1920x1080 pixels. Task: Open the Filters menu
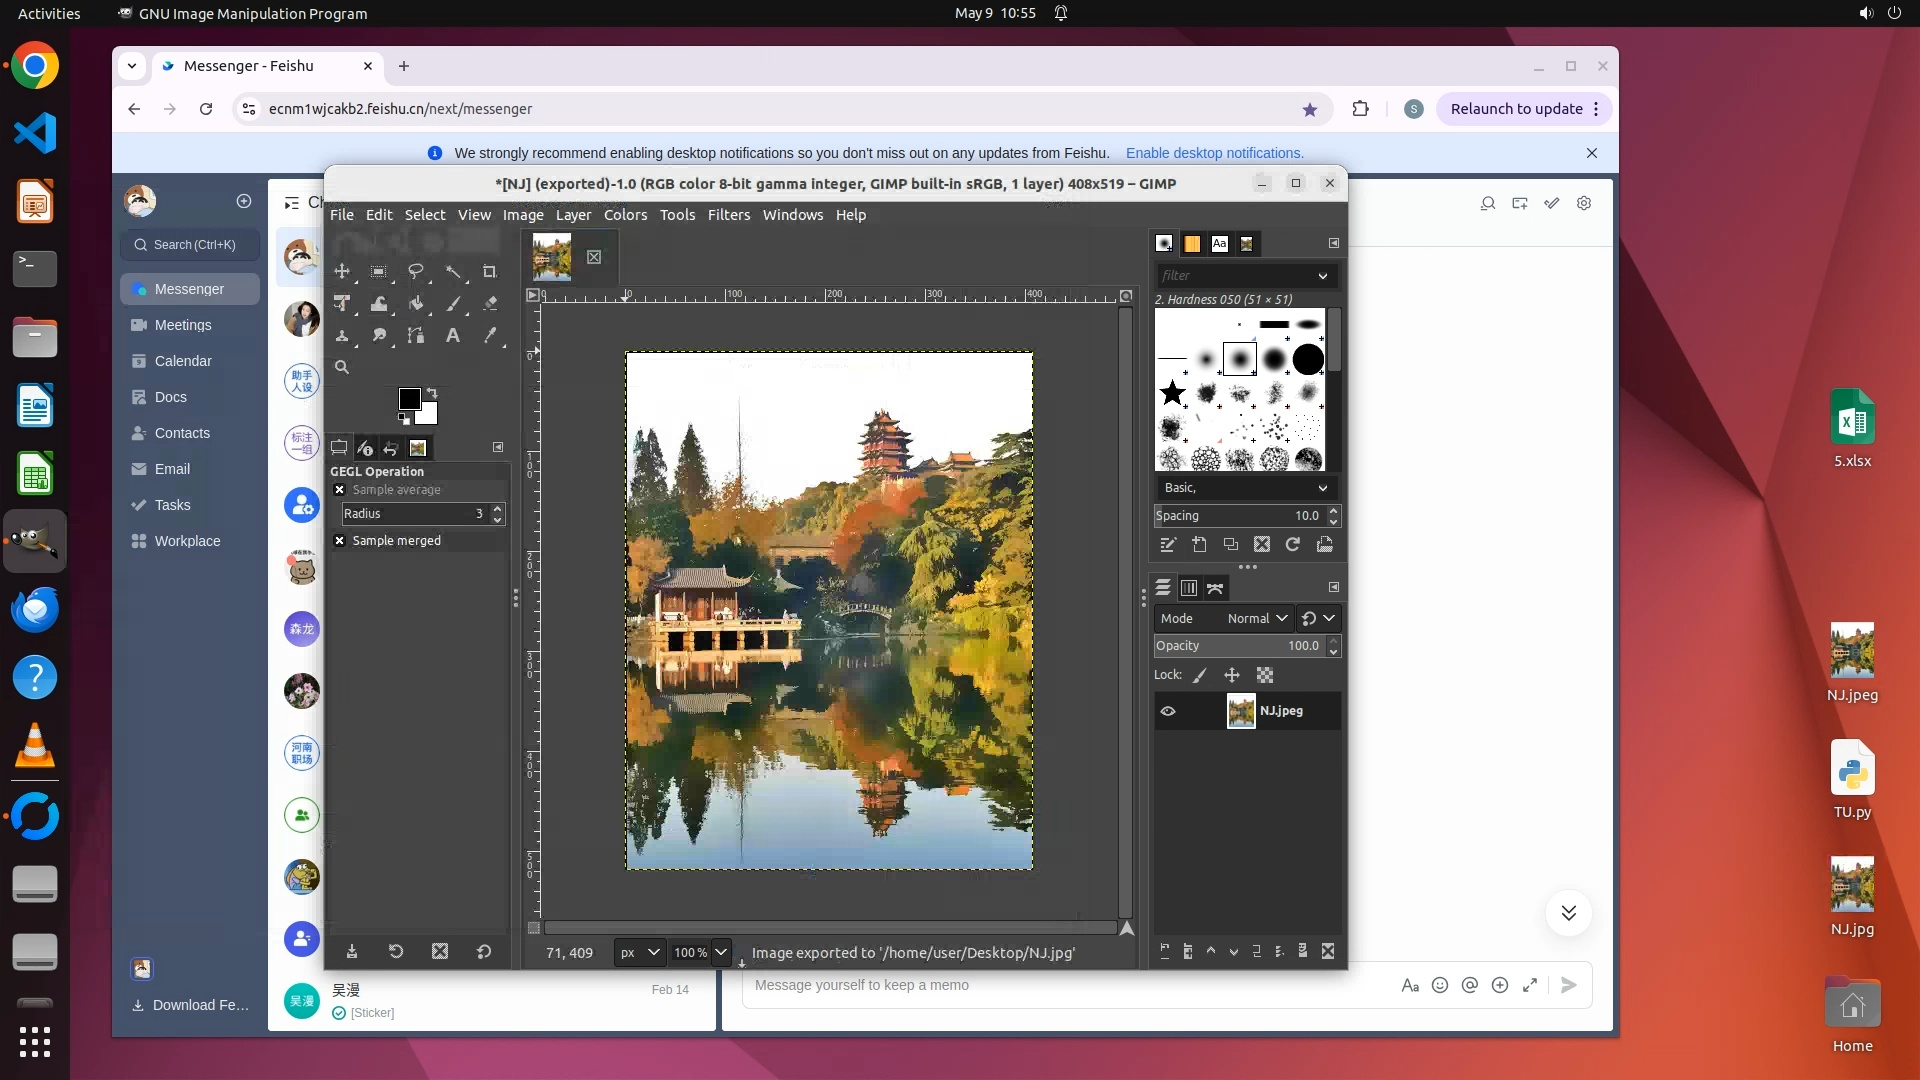(x=728, y=215)
